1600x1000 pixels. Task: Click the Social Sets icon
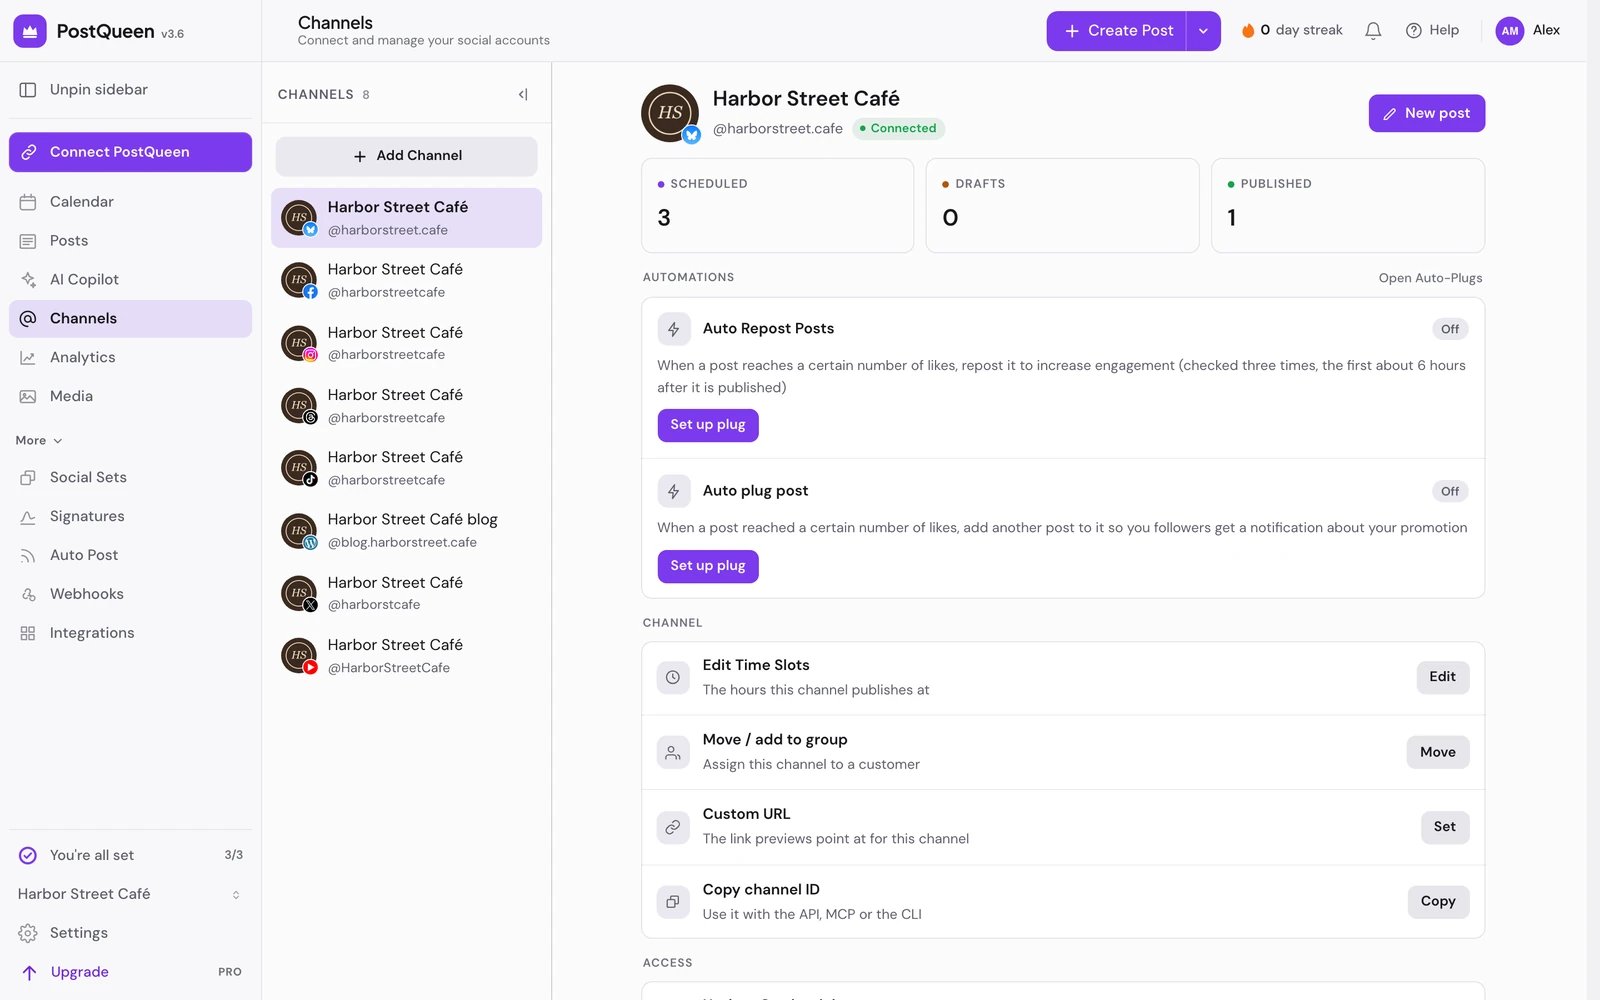point(28,478)
